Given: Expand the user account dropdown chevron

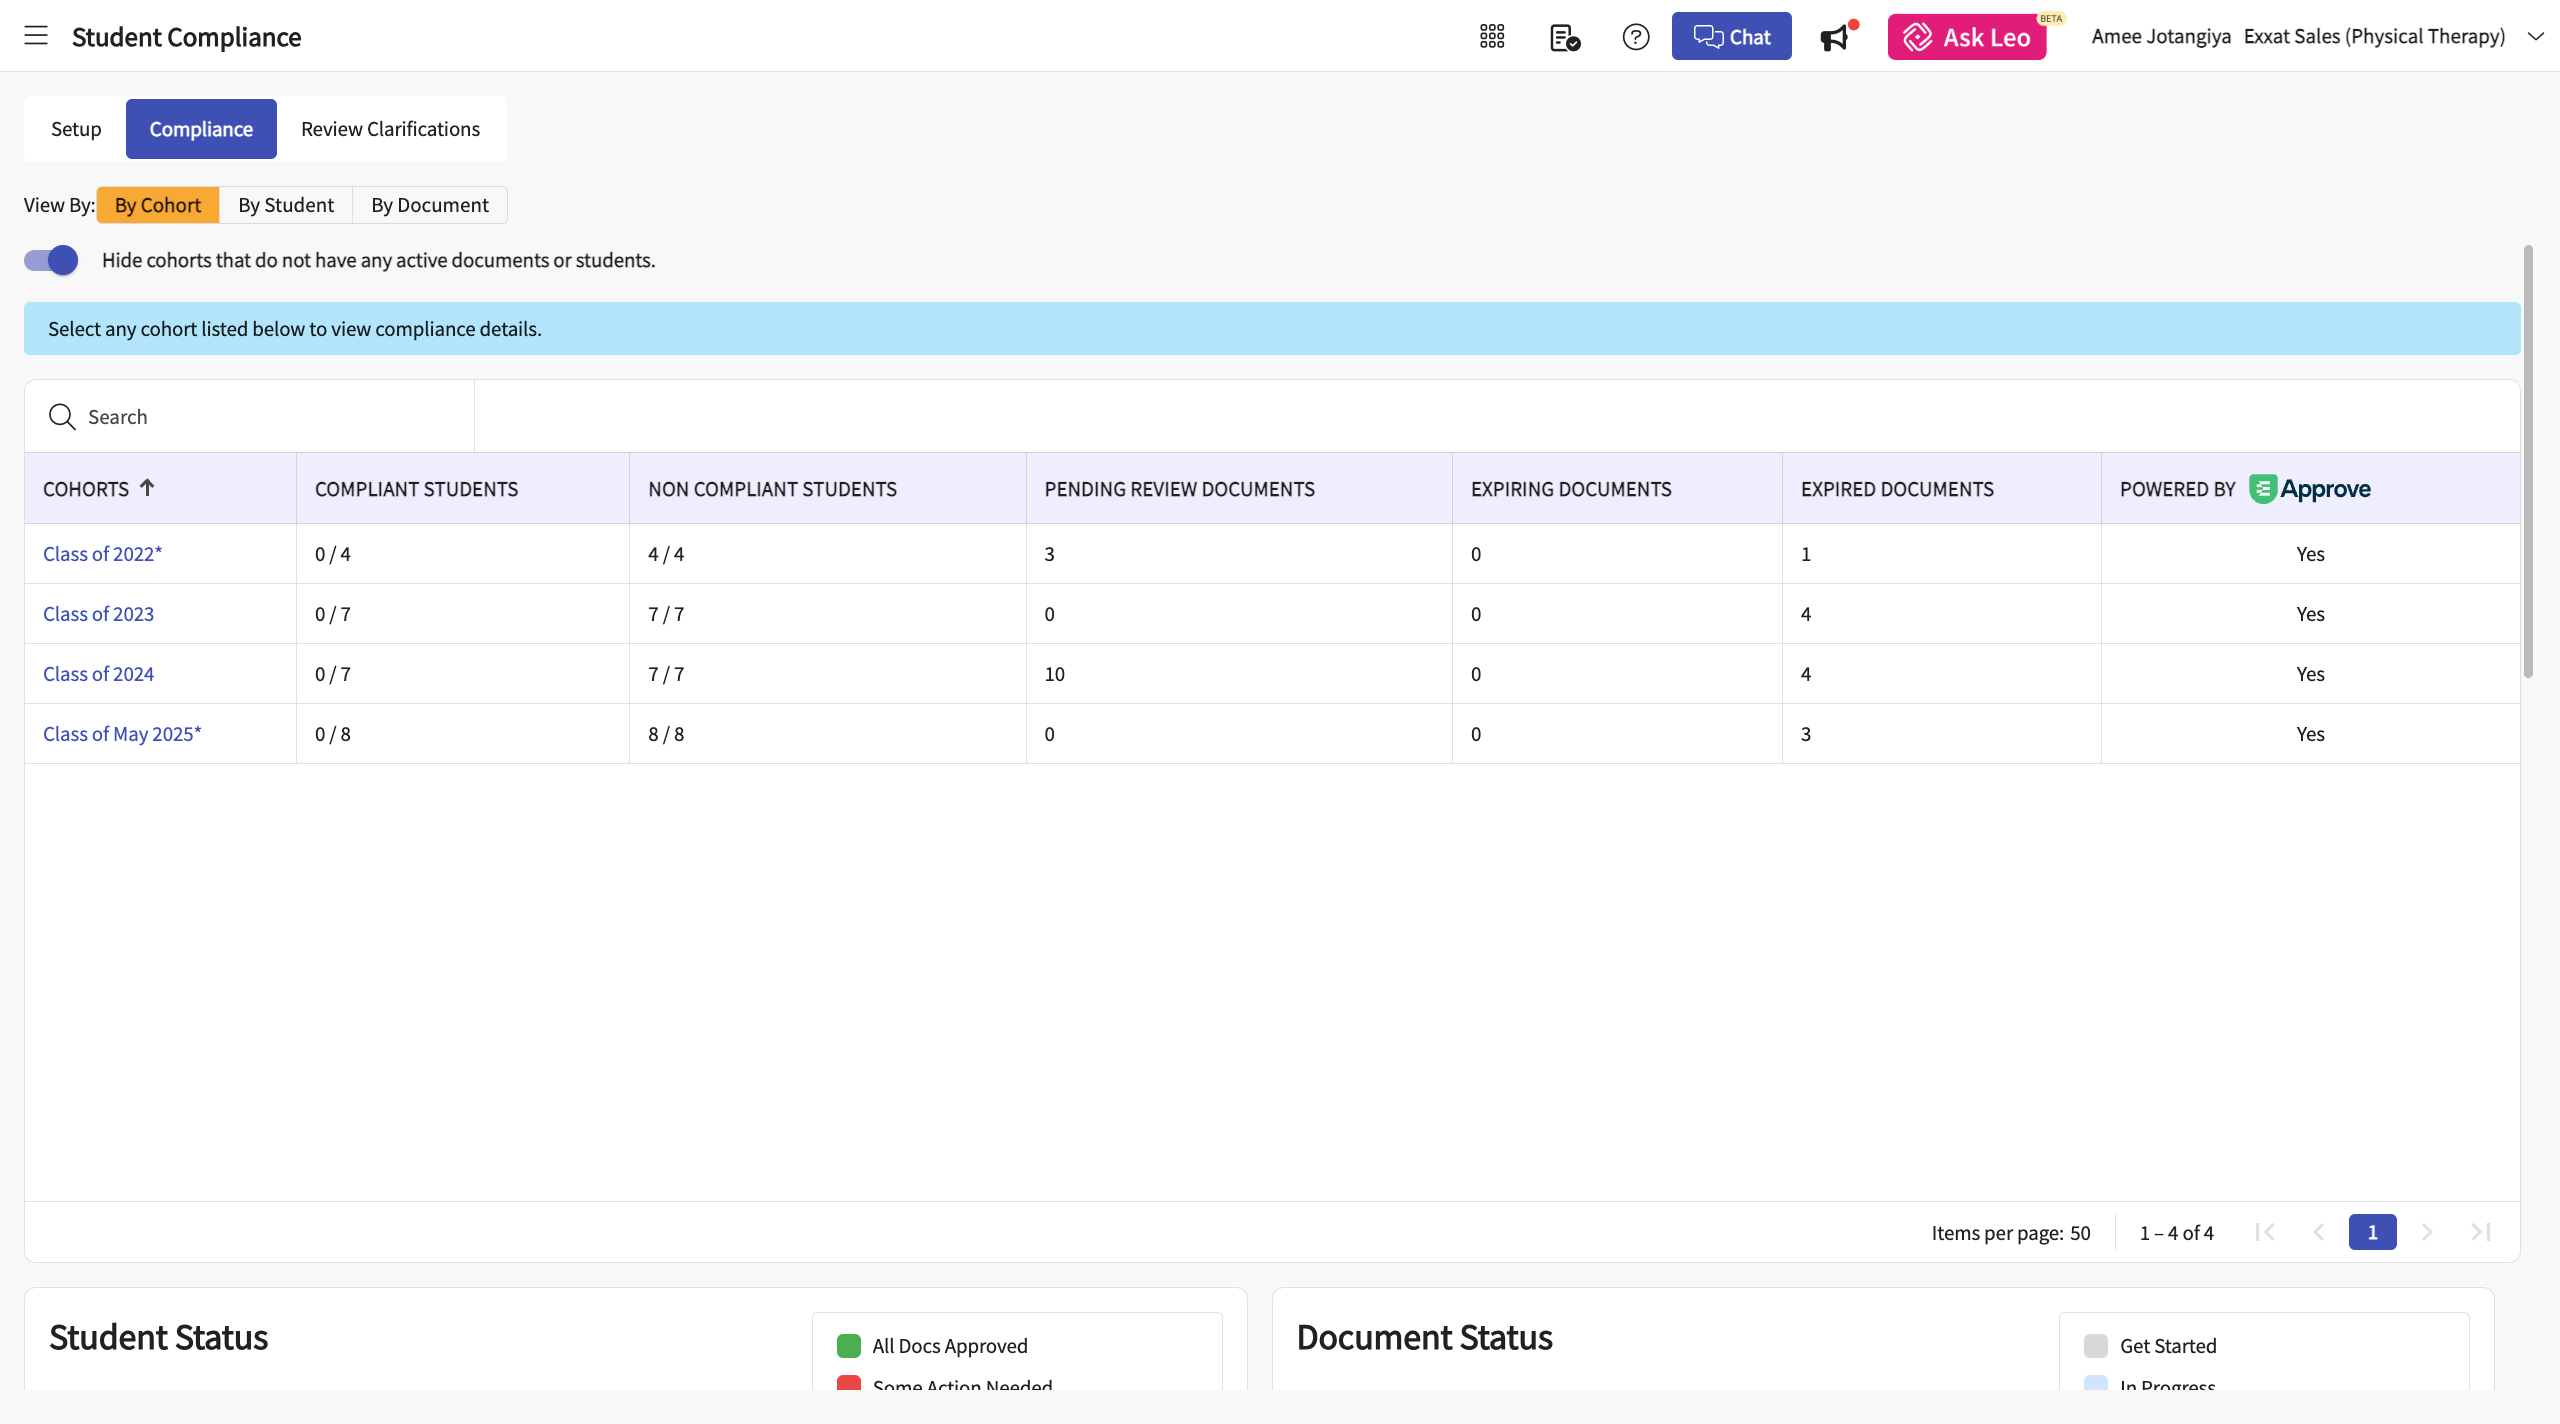Looking at the screenshot, I should pos(2536,36).
